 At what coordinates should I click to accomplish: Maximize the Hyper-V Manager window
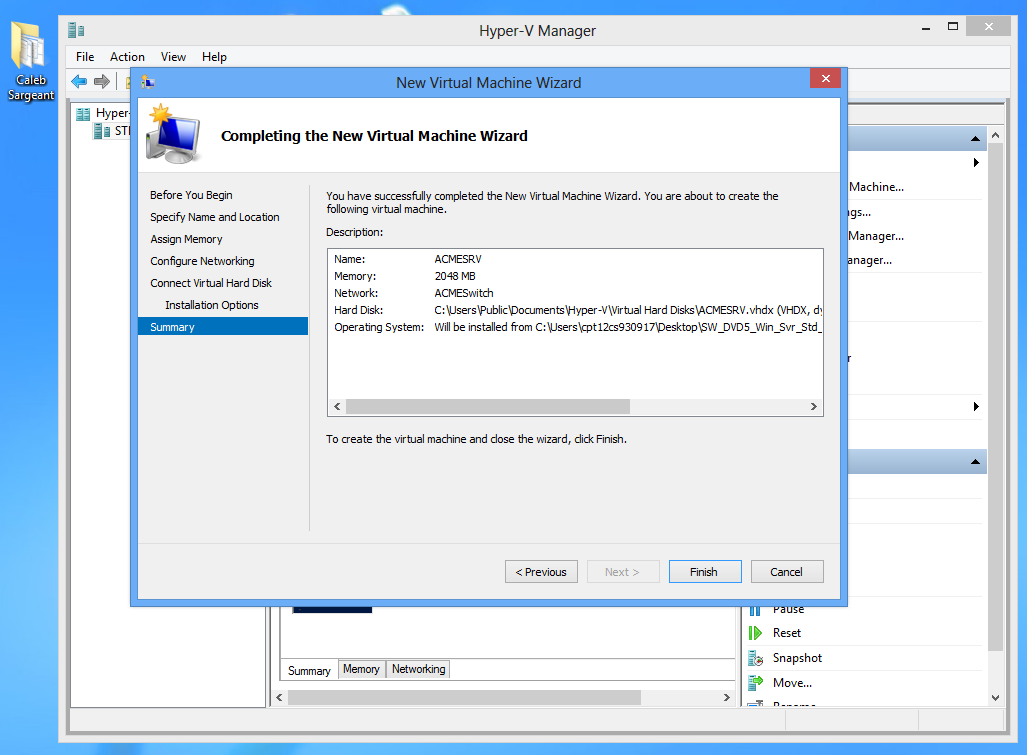pyautogui.click(x=953, y=27)
